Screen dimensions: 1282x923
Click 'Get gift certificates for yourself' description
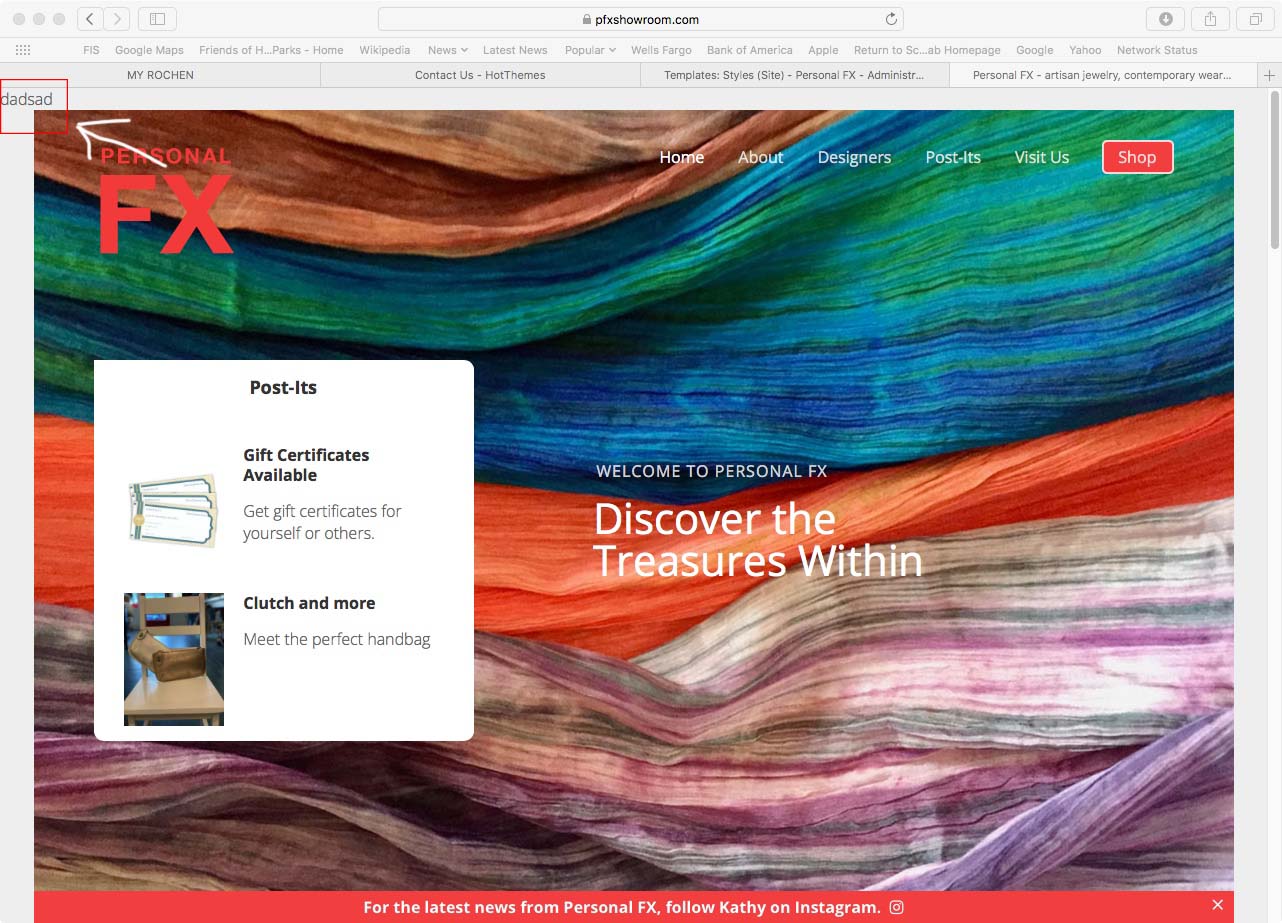click(322, 522)
